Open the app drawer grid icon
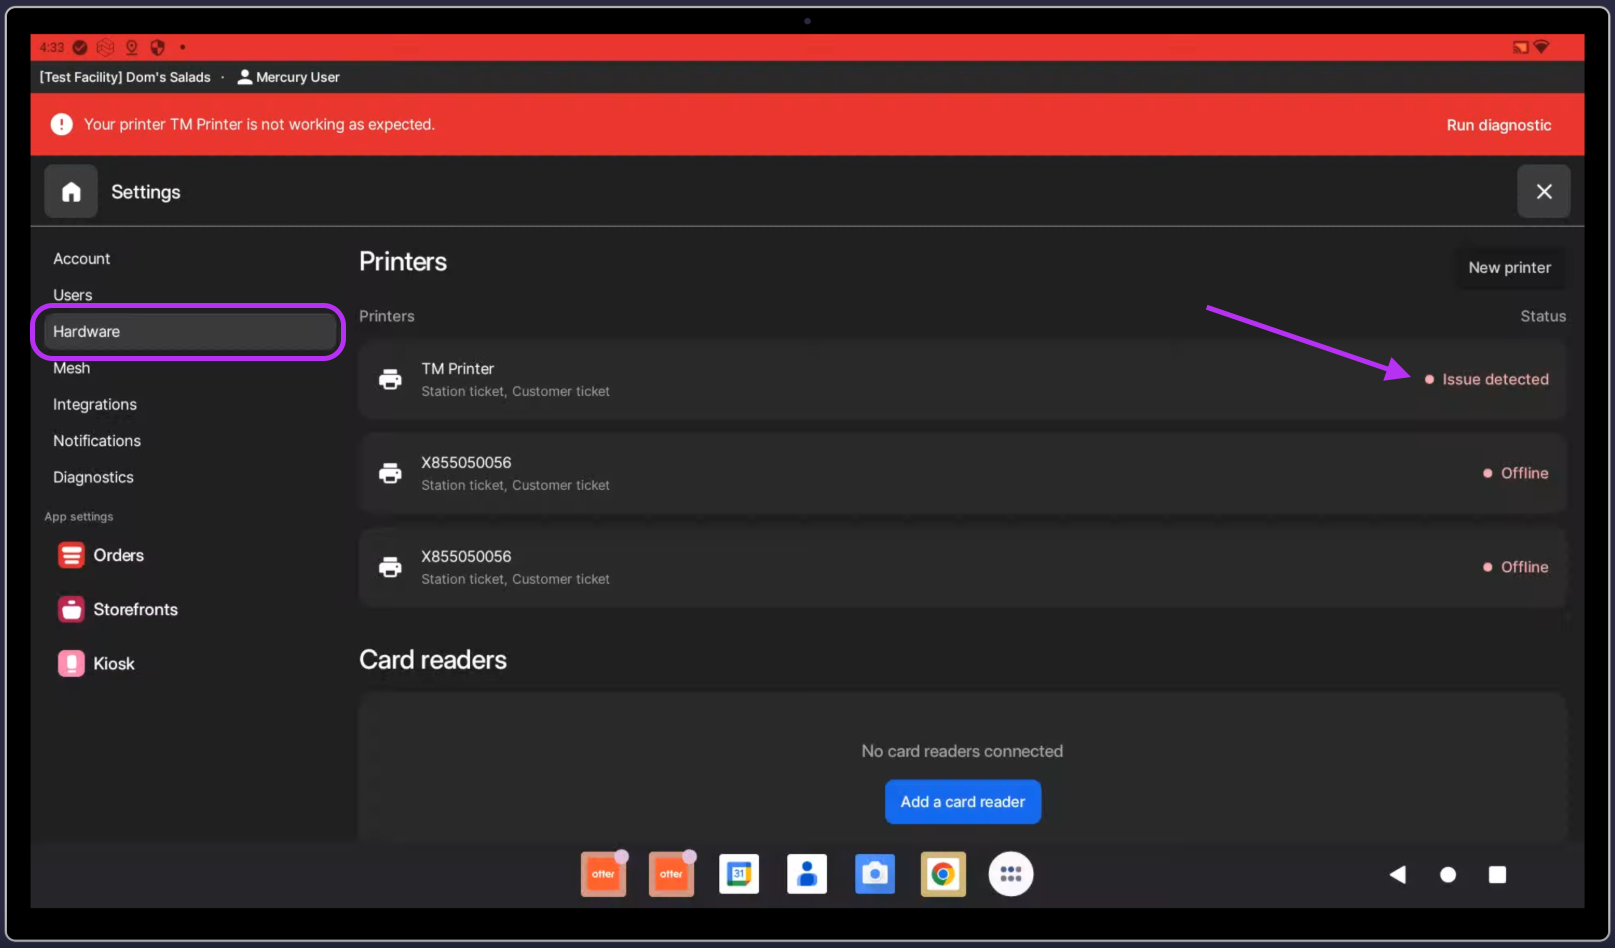Image resolution: width=1615 pixels, height=948 pixels. click(x=1010, y=874)
